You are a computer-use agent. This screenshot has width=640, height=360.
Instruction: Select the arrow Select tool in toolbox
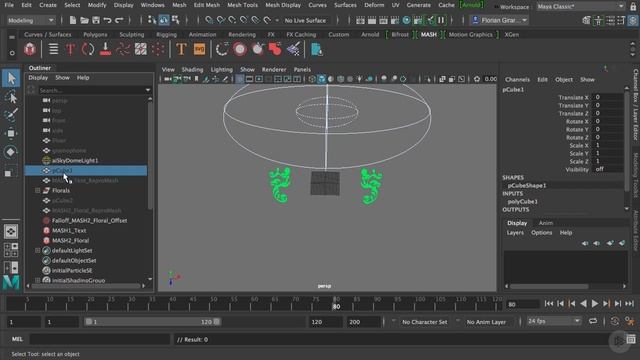click(x=11, y=78)
